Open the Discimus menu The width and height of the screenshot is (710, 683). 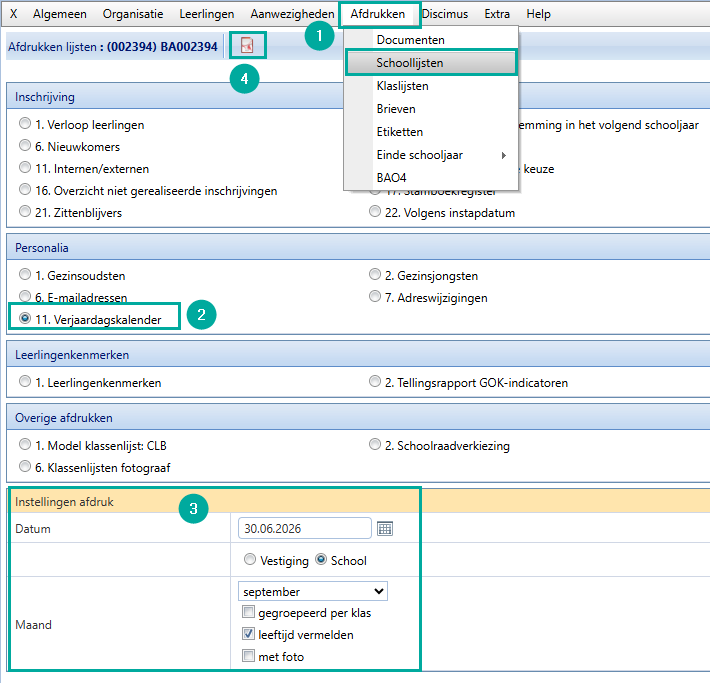[445, 14]
